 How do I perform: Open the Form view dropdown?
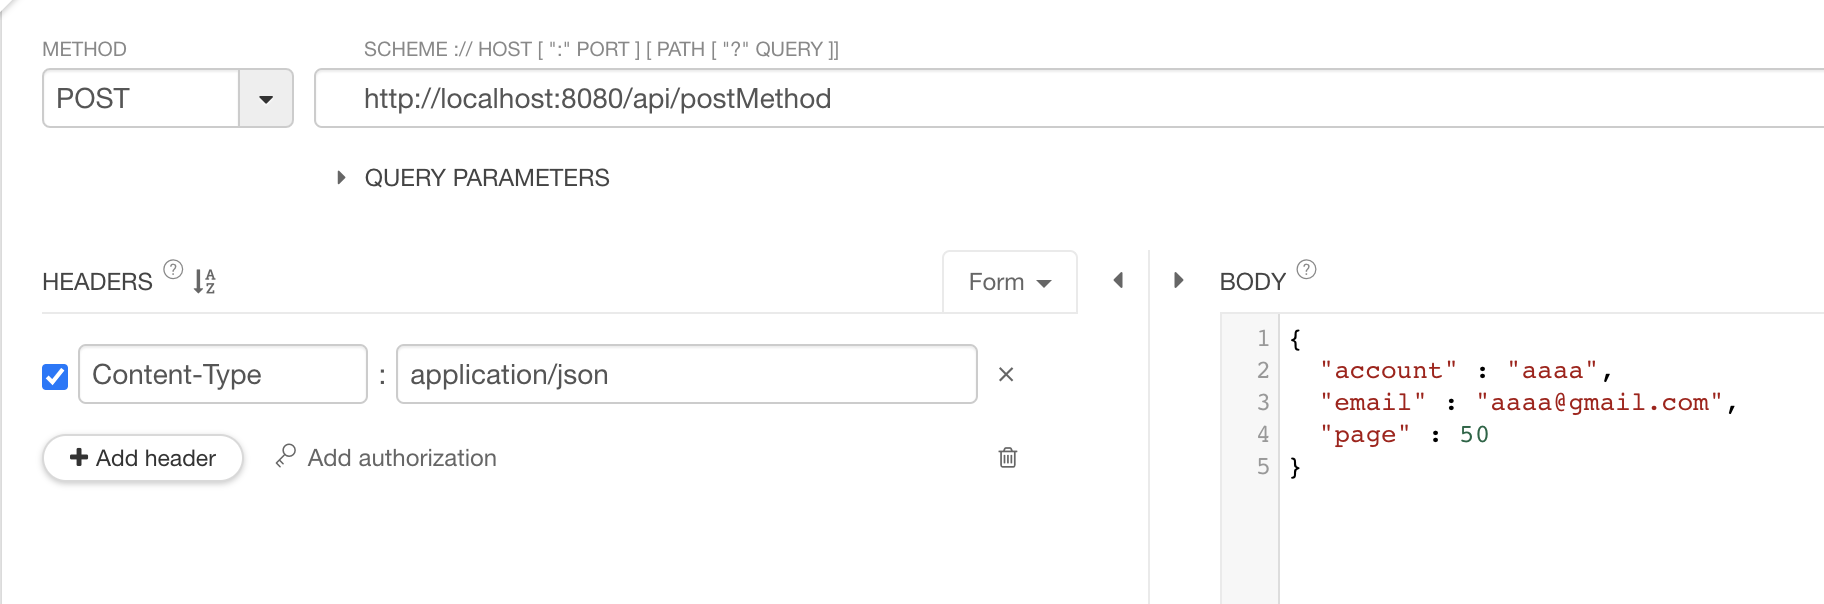click(1010, 282)
